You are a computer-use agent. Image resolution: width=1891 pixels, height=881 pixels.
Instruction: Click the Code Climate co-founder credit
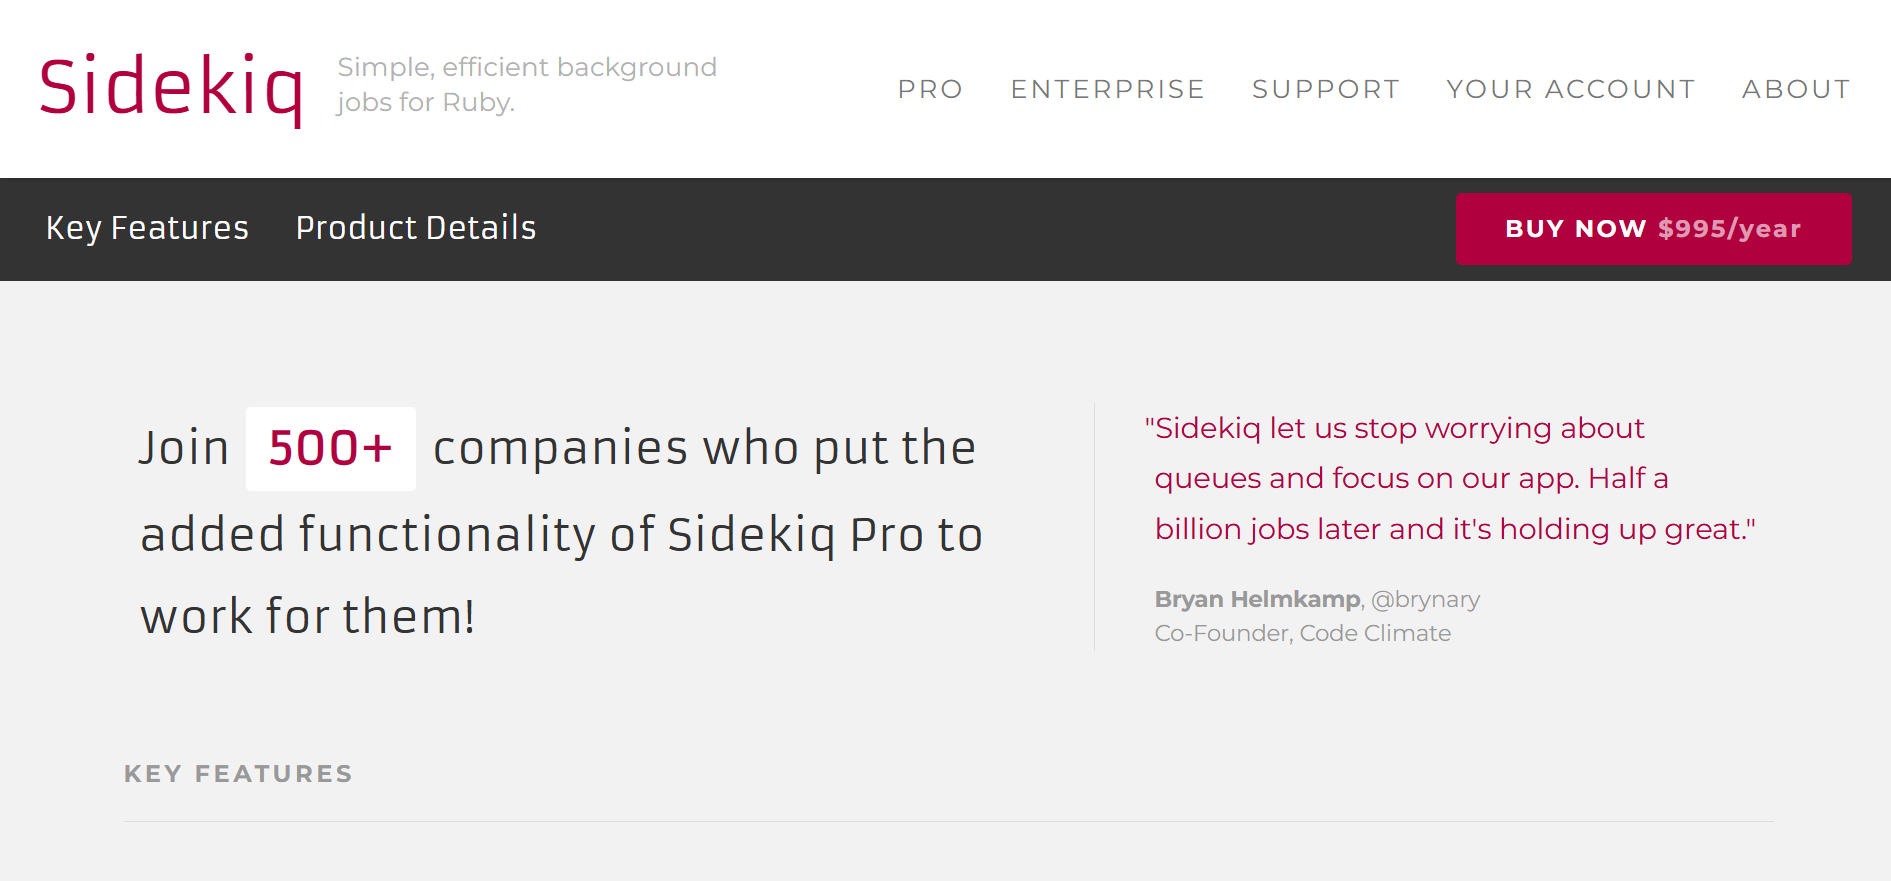(x=1302, y=632)
